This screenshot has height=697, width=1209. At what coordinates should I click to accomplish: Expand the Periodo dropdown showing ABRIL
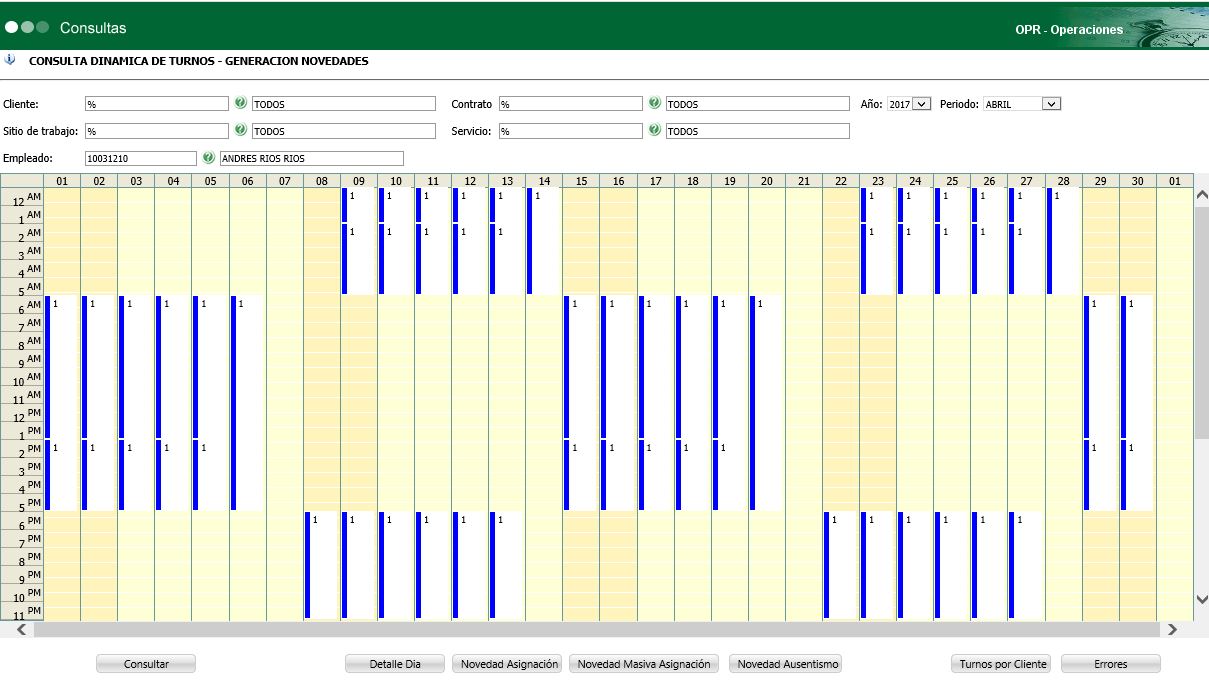pos(1050,104)
